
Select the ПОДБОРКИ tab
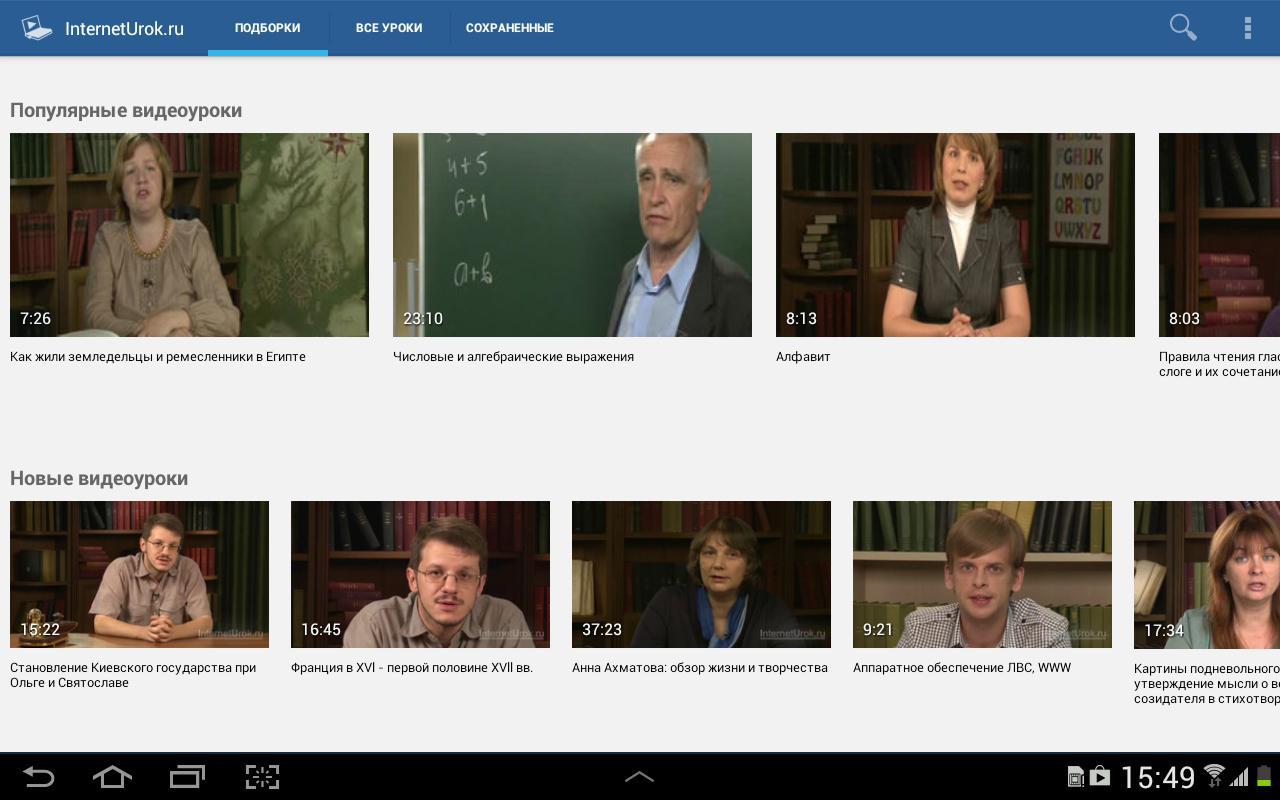268,28
